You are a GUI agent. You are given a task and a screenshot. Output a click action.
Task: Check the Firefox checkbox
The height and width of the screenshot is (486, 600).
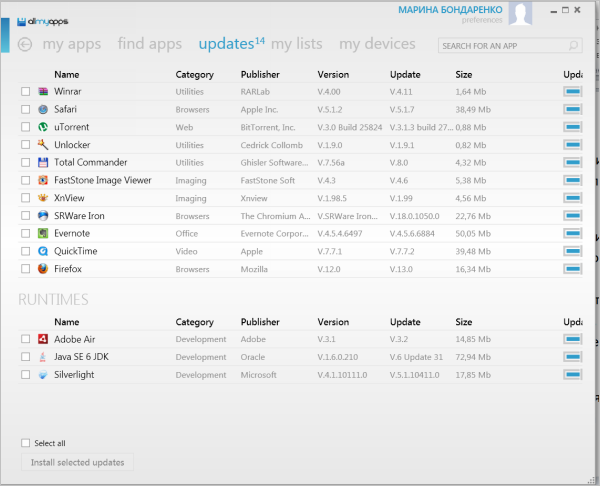pyautogui.click(x=26, y=269)
